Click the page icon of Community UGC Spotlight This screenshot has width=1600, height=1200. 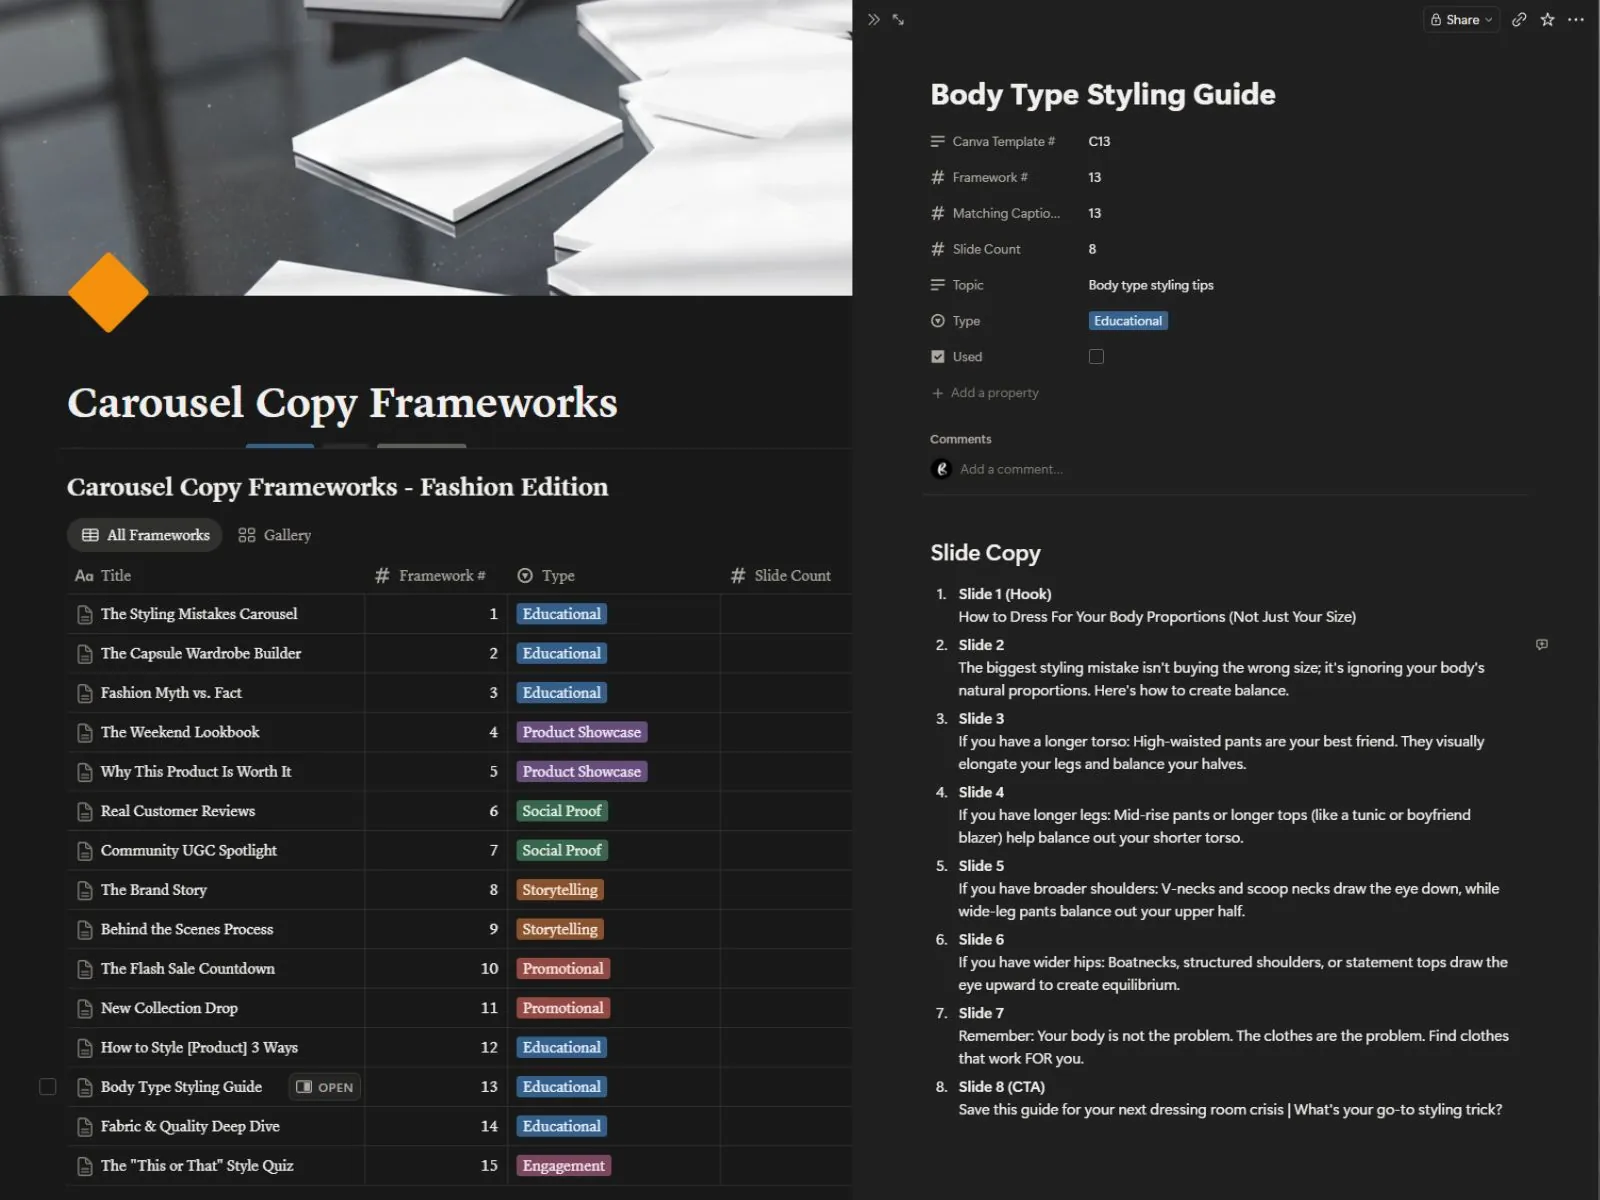point(85,851)
